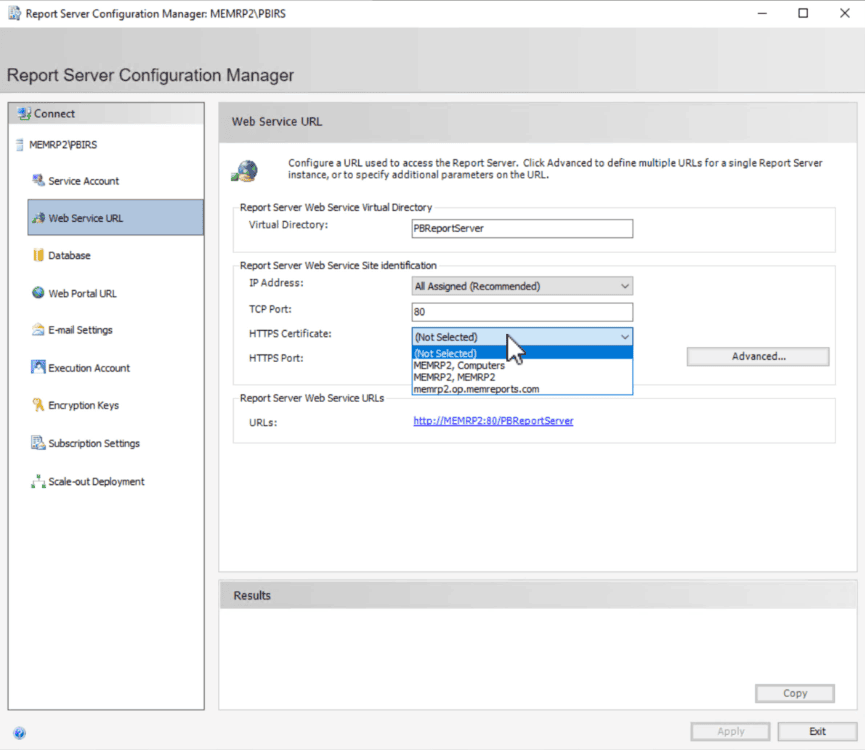Open E-mail Settings page
This screenshot has height=750, width=865.
coord(80,330)
